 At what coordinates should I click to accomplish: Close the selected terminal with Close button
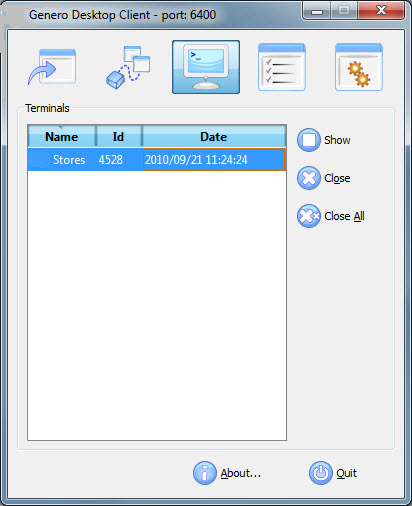point(324,178)
